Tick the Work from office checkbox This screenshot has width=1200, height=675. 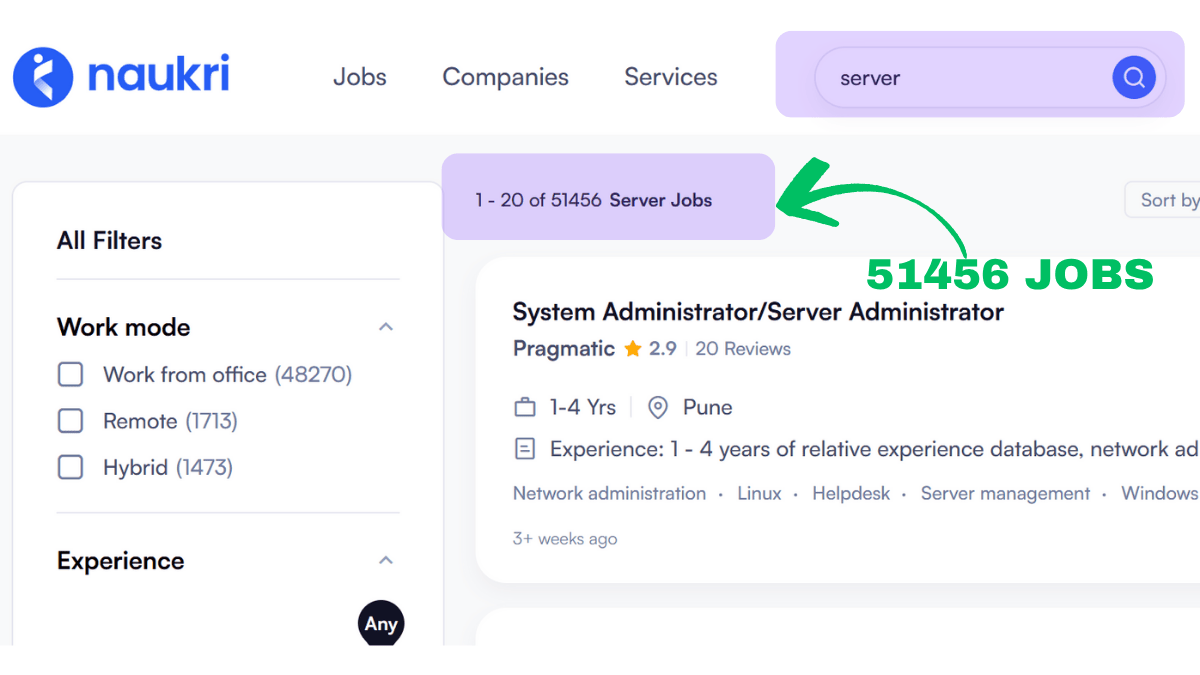tap(70, 375)
